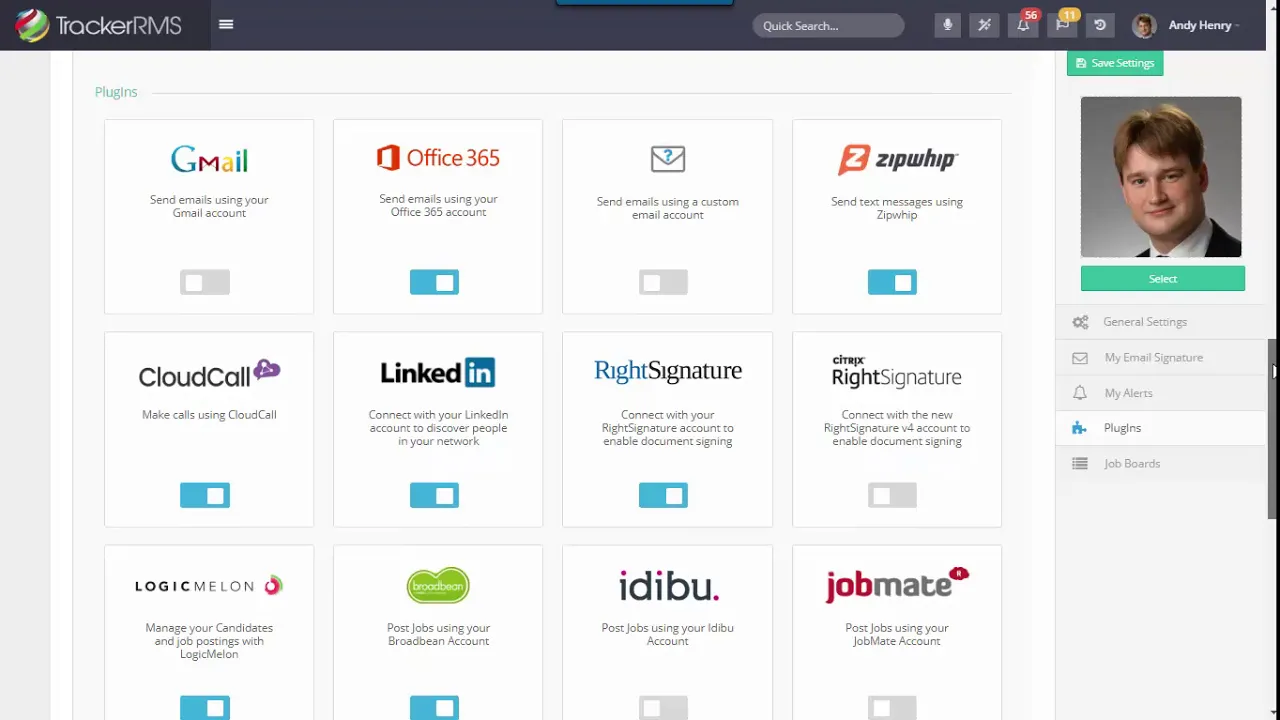
Task: Click the large profile photo
Action: click(1161, 177)
